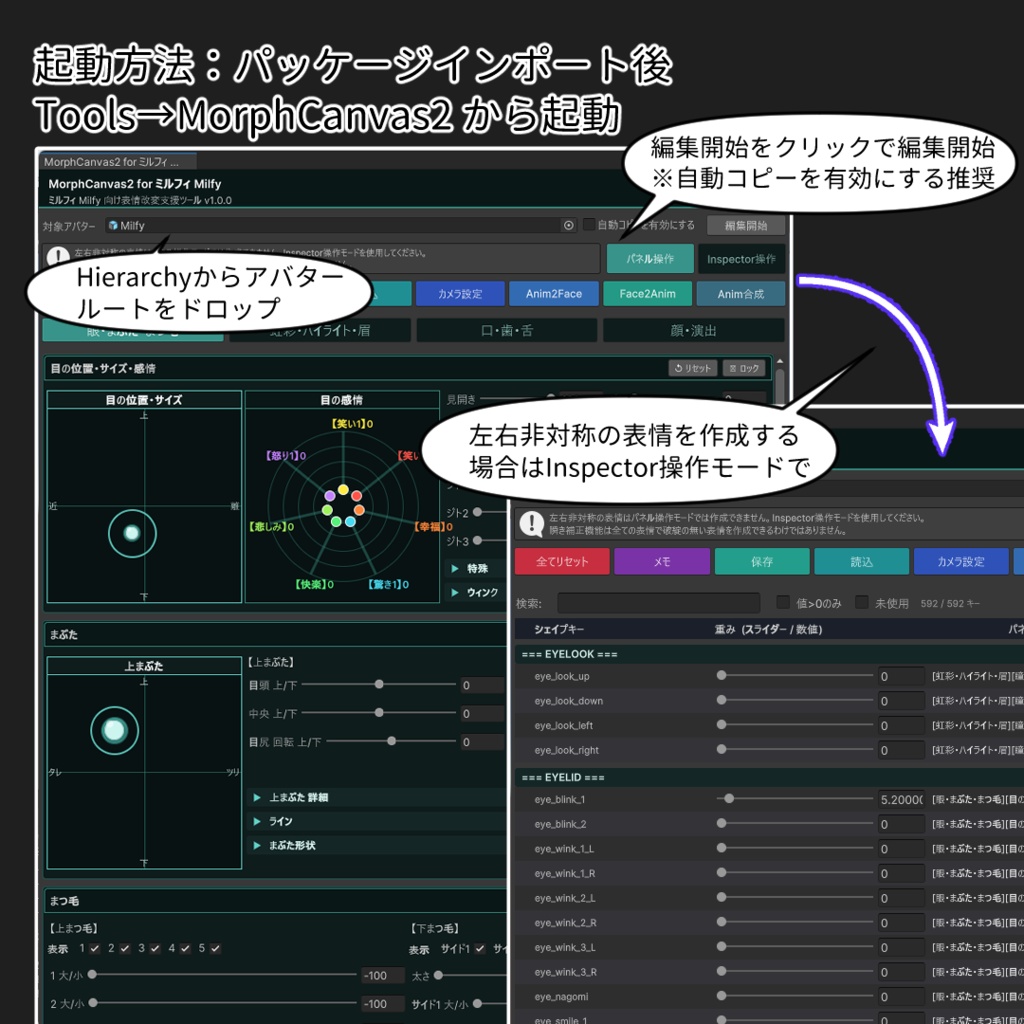Click the eye_blink_1 value field showing 5.2000

click(901, 799)
